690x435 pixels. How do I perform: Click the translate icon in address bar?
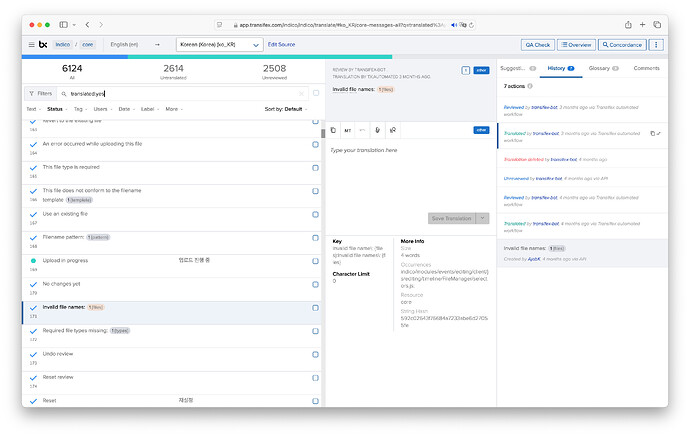point(462,25)
